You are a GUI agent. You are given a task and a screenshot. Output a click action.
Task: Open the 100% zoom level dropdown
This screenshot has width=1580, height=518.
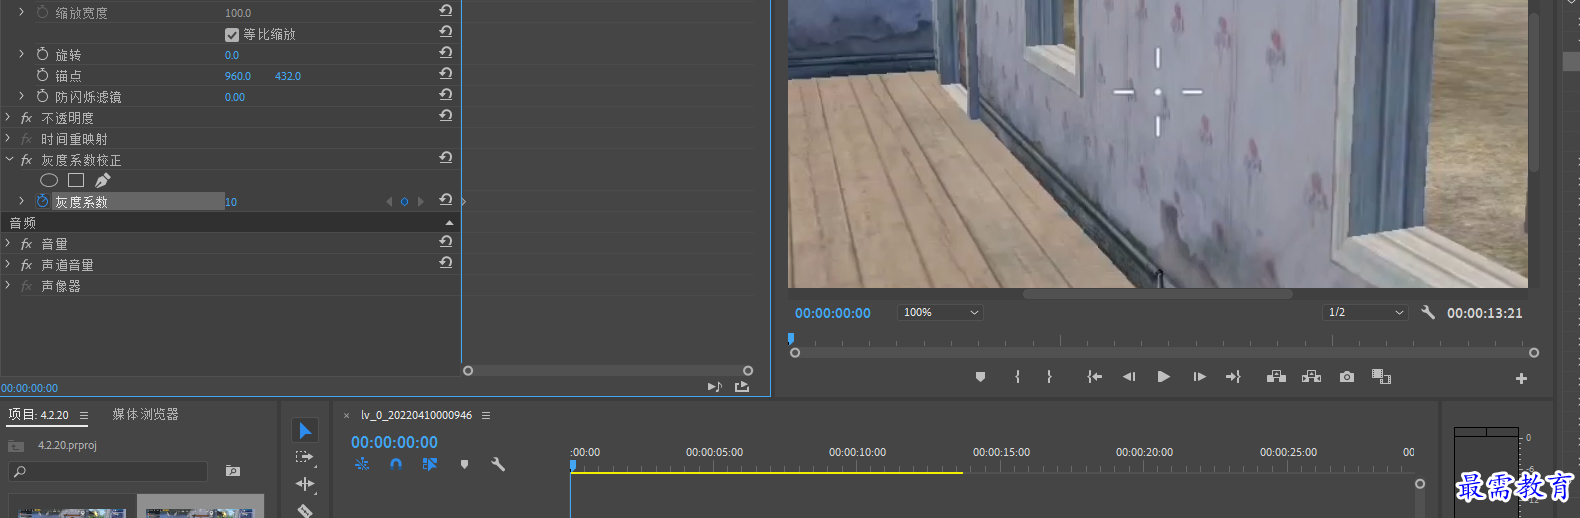(940, 312)
